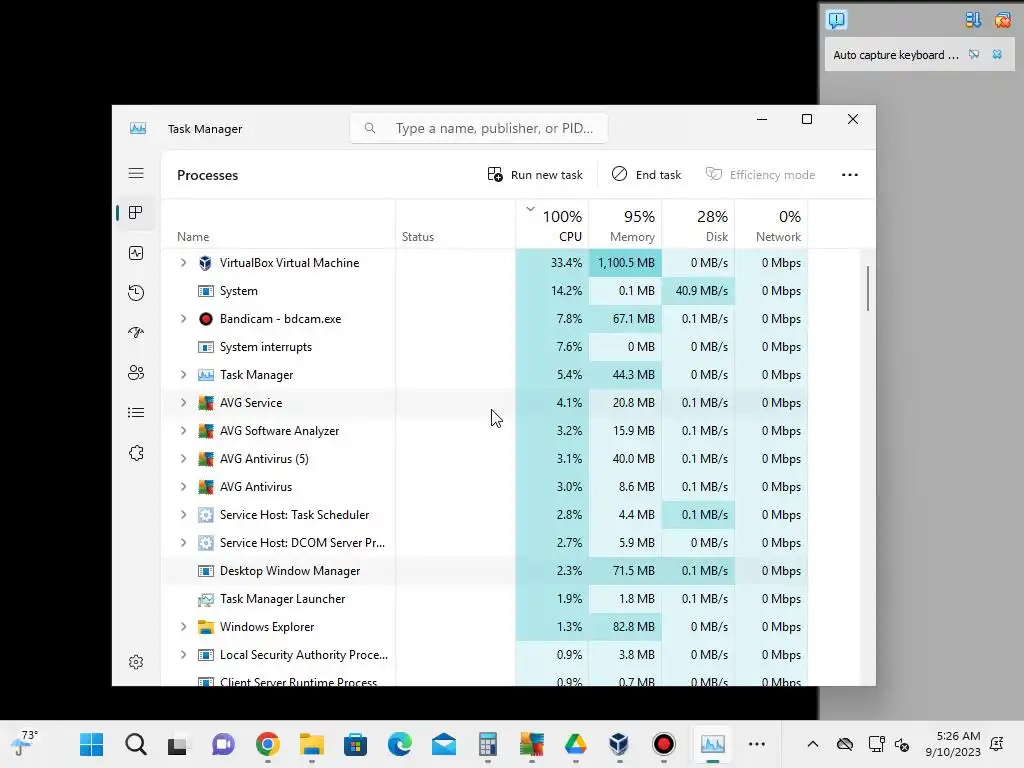Image resolution: width=1024 pixels, height=768 pixels.
Task: Click the 40.9 MB/s disk cell
Action: point(698,291)
